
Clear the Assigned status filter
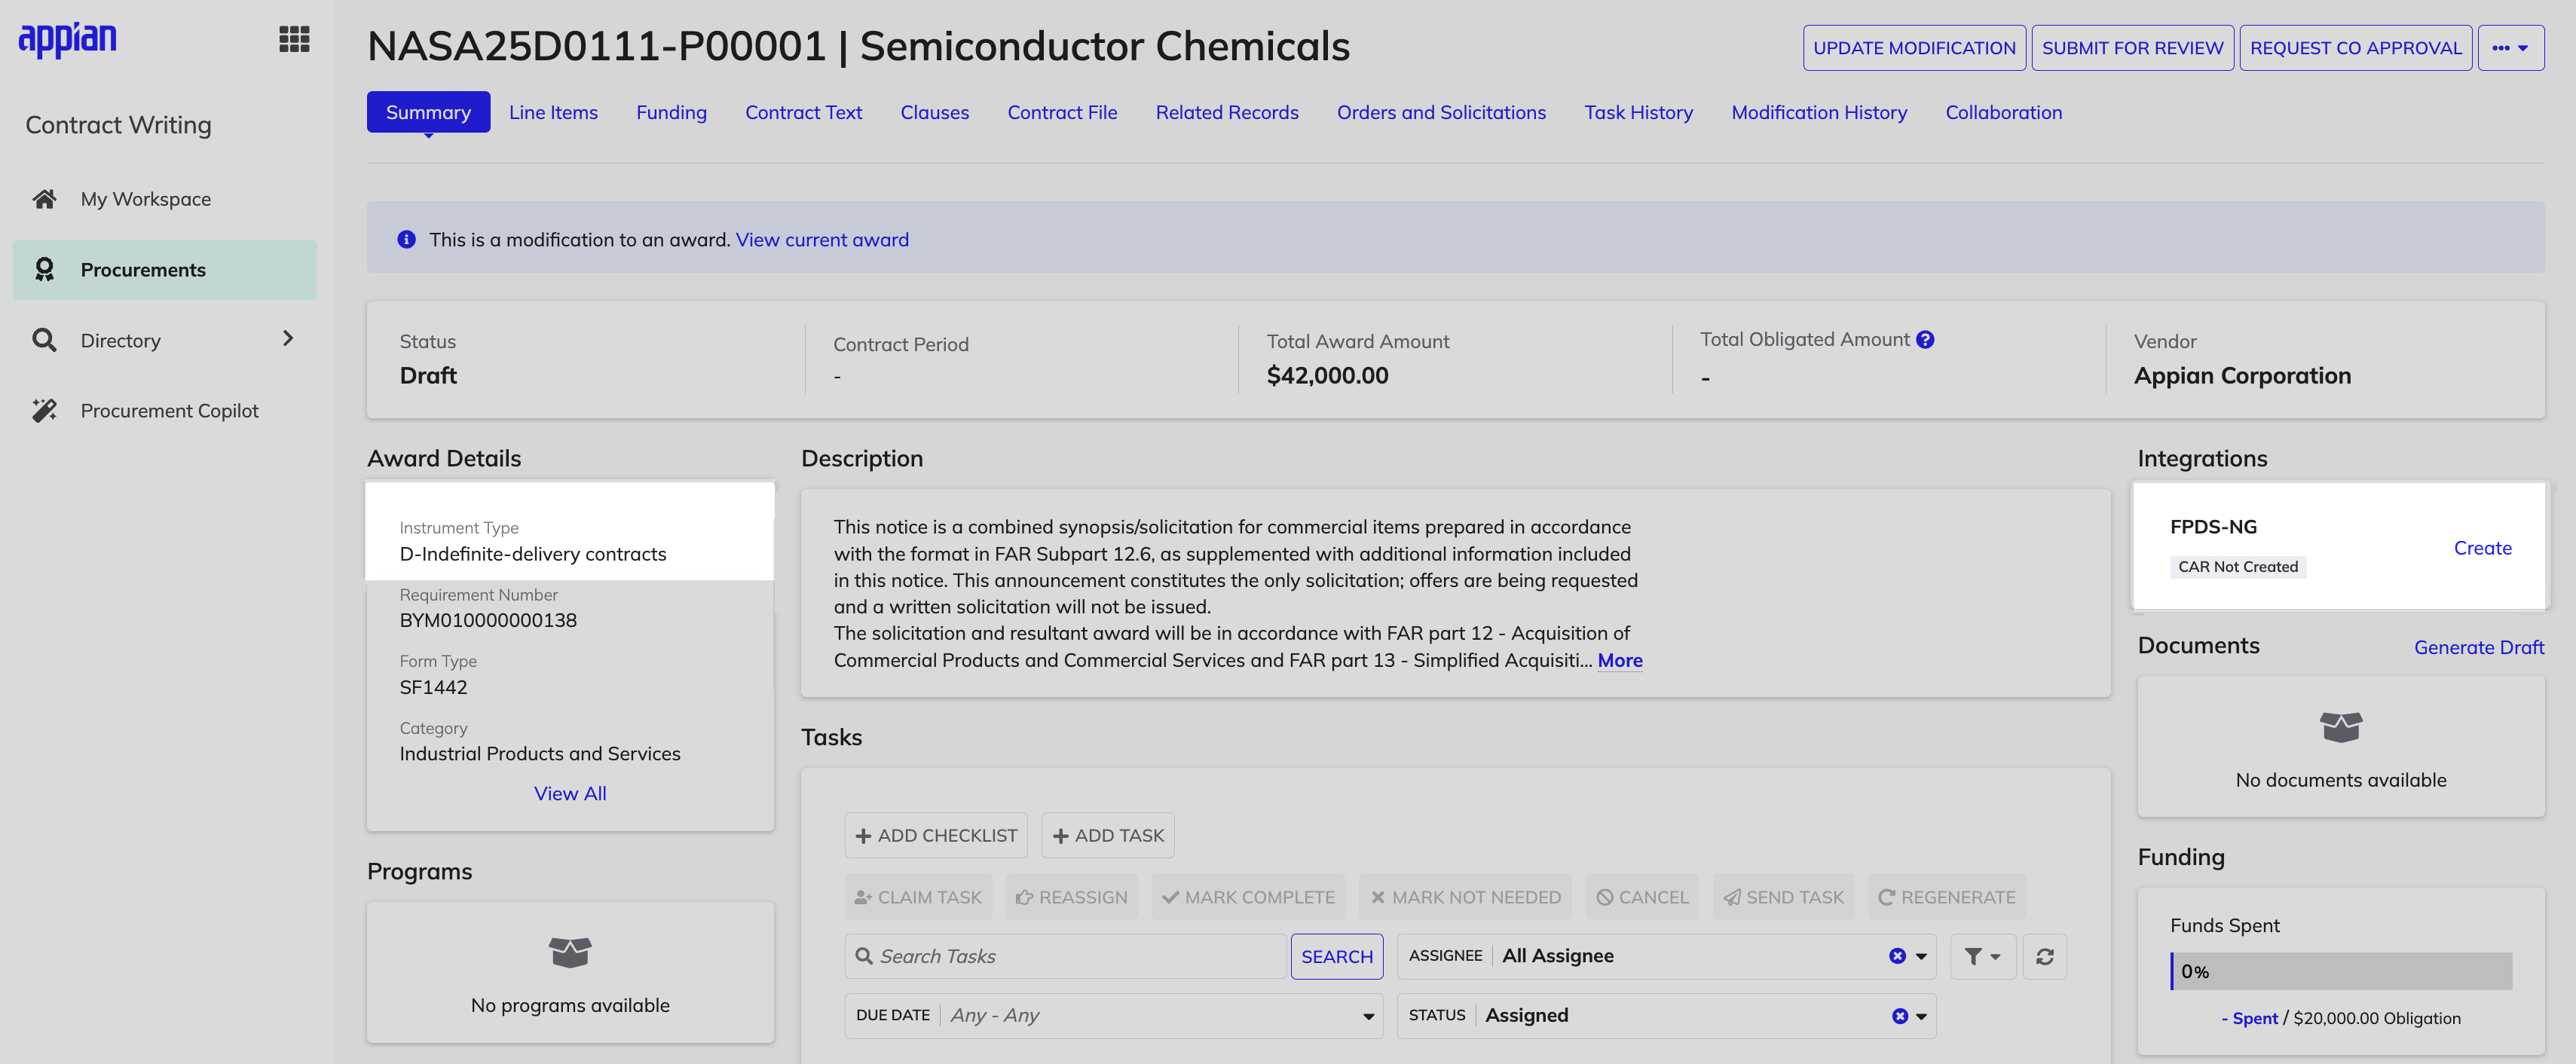click(x=1899, y=1016)
